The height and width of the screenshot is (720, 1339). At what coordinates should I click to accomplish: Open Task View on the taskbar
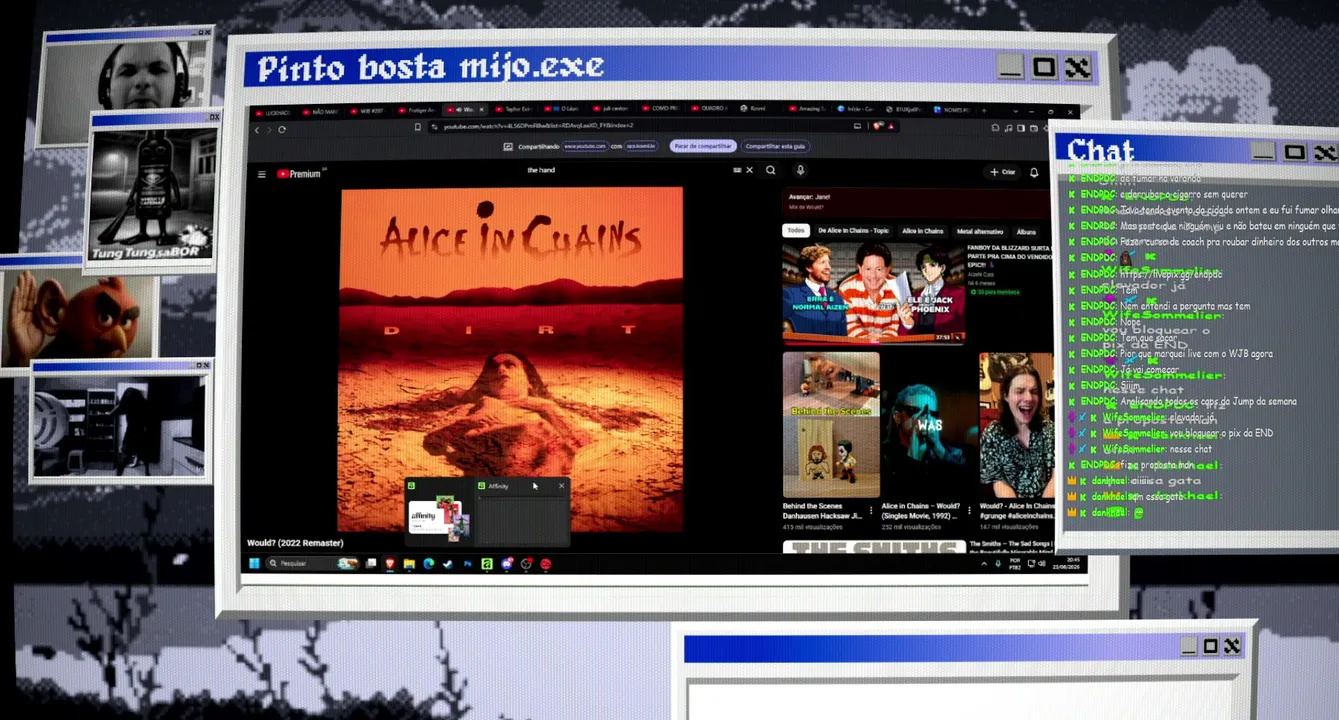[x=371, y=564]
